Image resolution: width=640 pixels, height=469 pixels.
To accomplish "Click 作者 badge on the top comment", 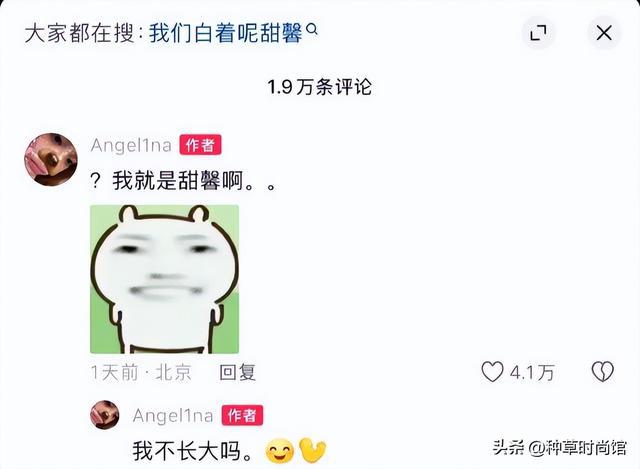I will 200,145.
